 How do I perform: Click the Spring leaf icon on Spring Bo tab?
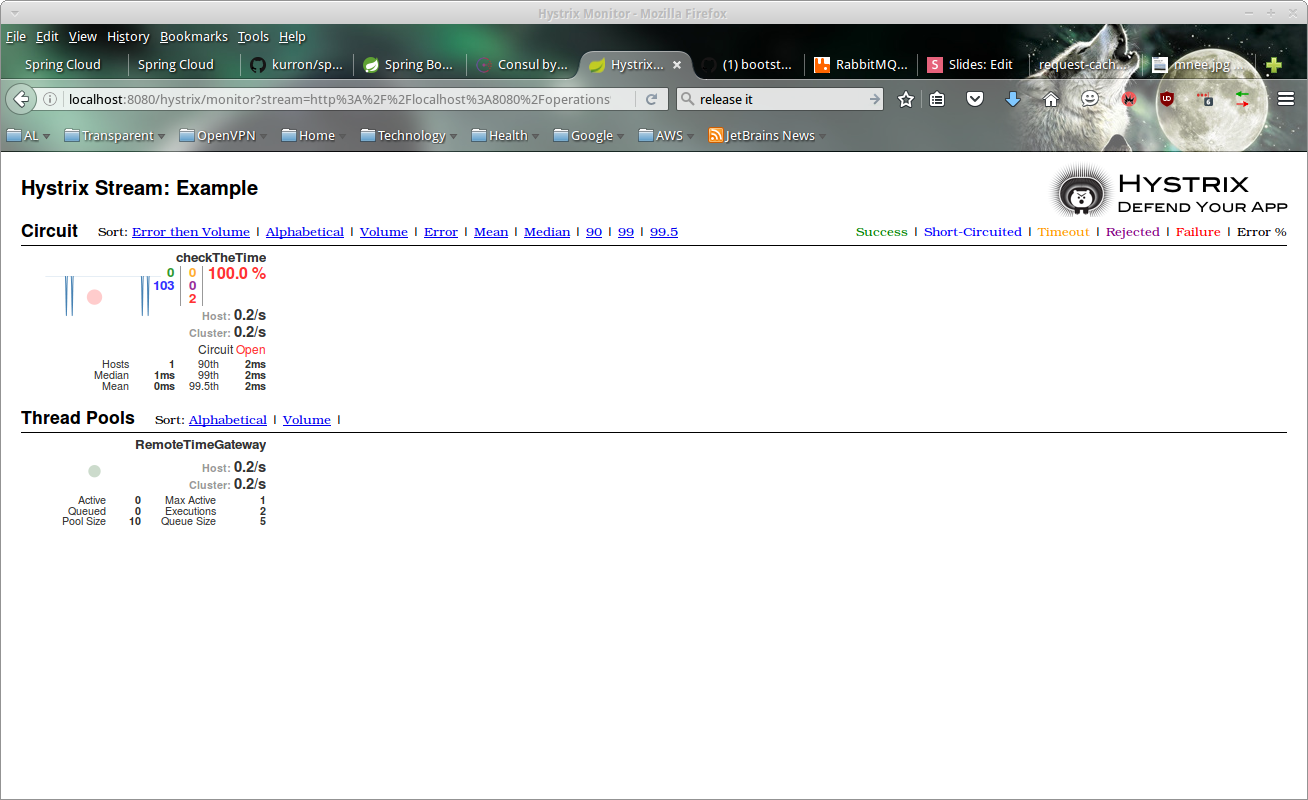tap(371, 65)
